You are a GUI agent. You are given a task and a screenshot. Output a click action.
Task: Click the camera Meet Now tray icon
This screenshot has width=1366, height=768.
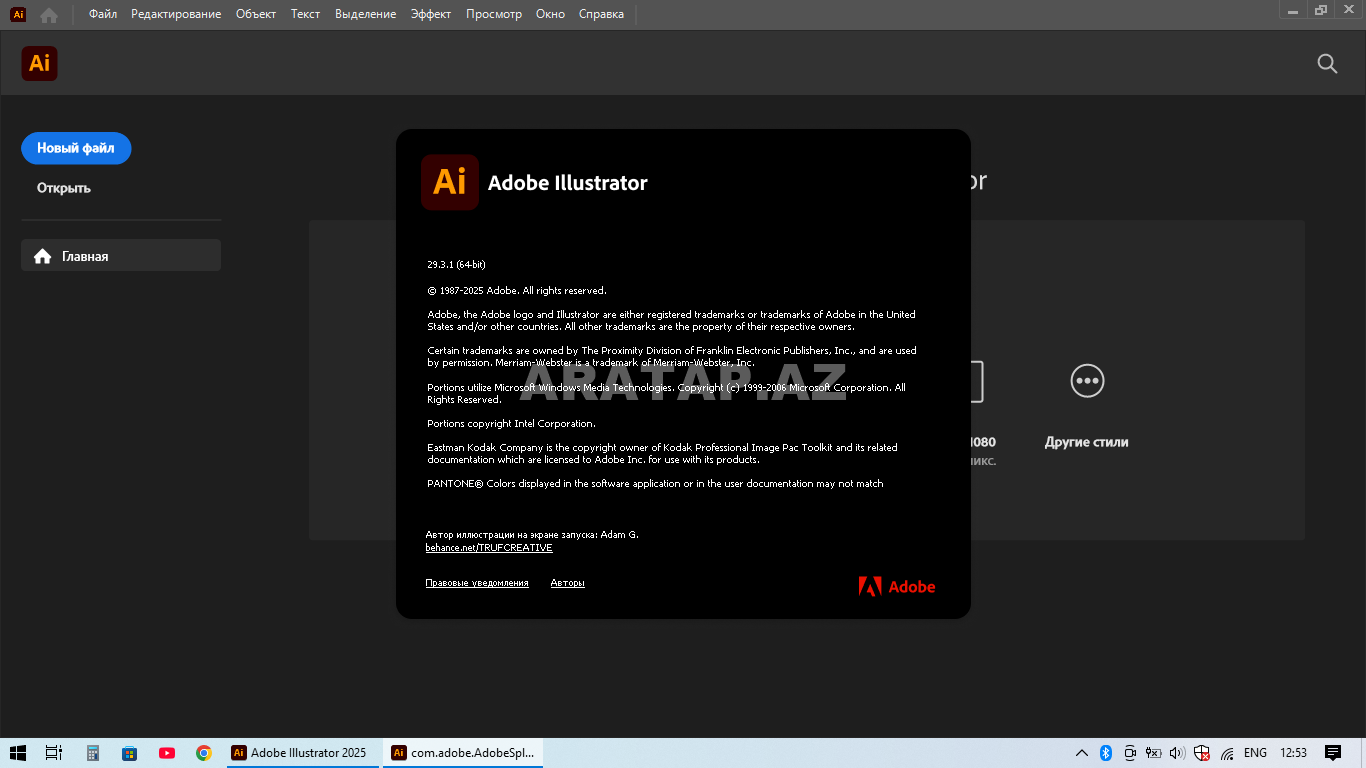pos(1130,753)
